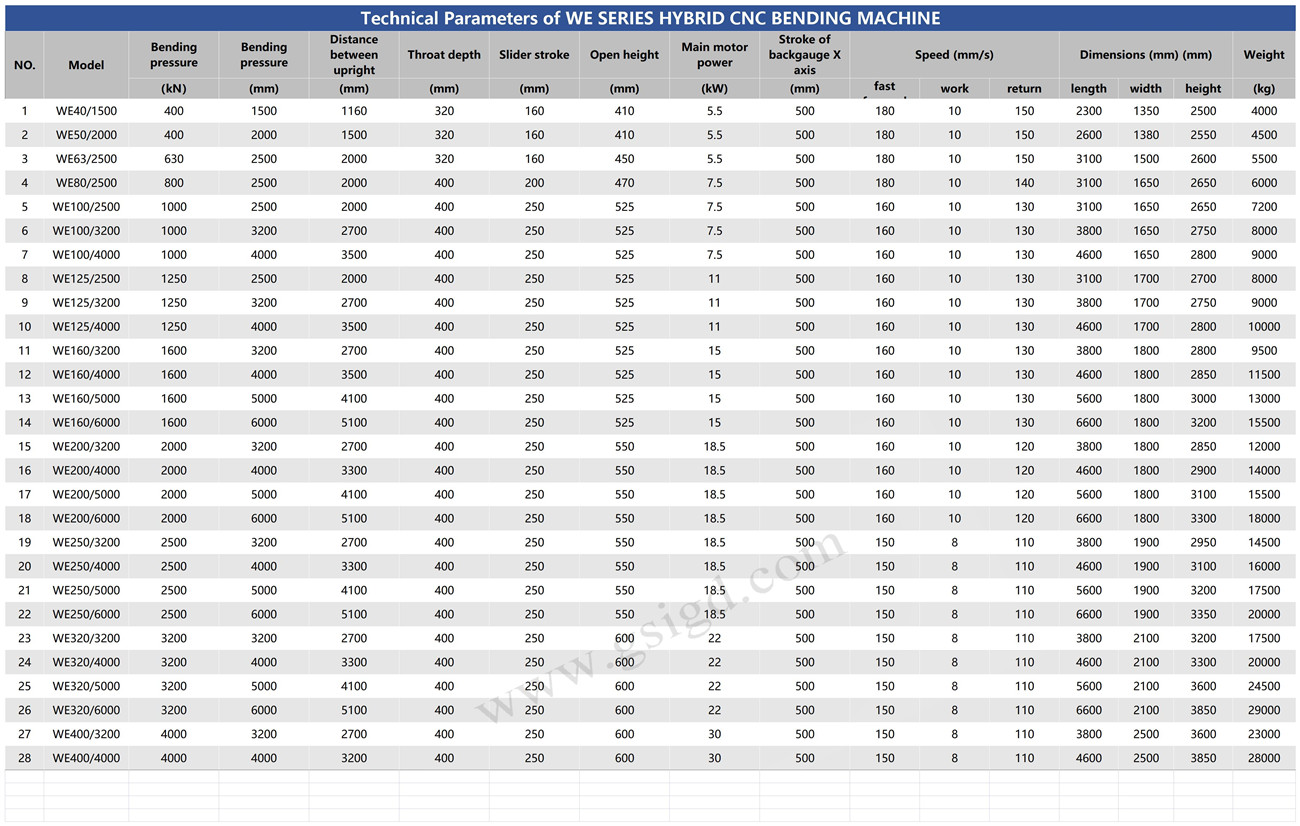Click the 'length' dimension subheader
Viewport: 1300px width, 826px height.
[1088, 88]
